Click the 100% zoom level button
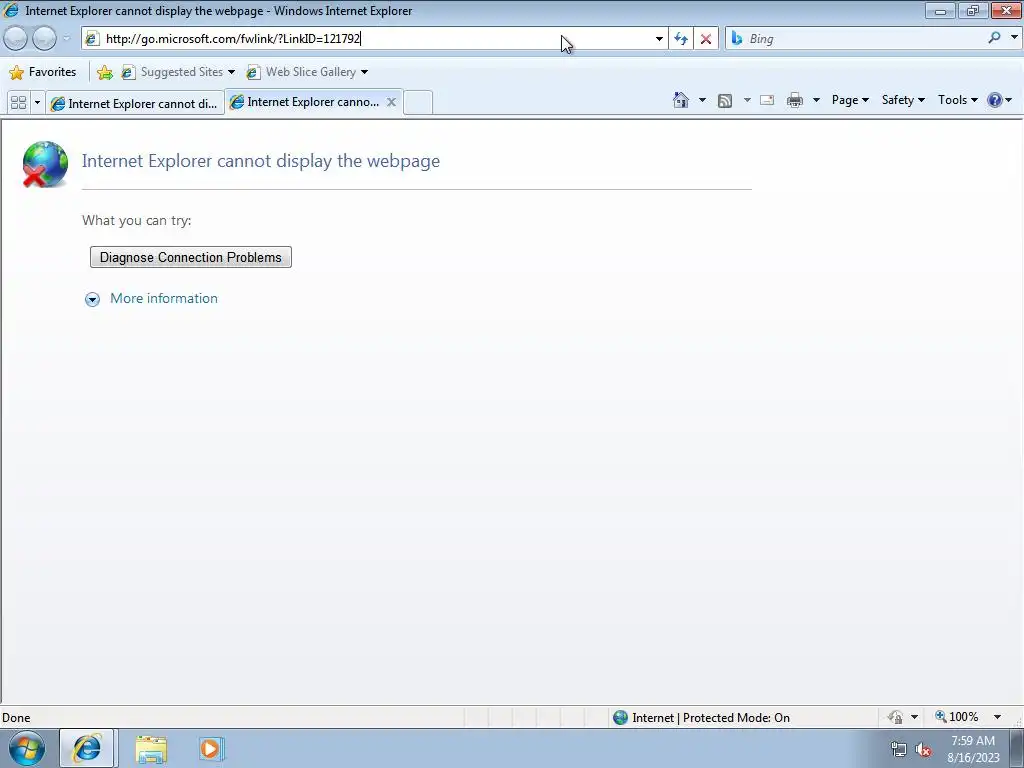The width and height of the screenshot is (1024, 768). coord(957,717)
